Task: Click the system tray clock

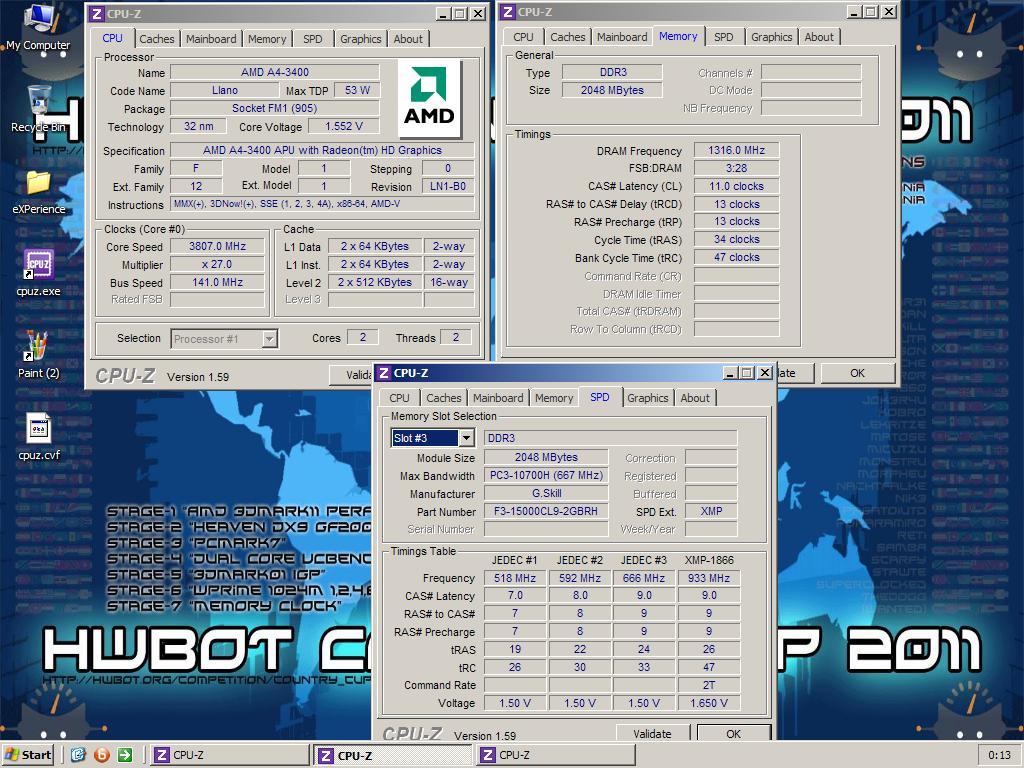Action: 999,755
